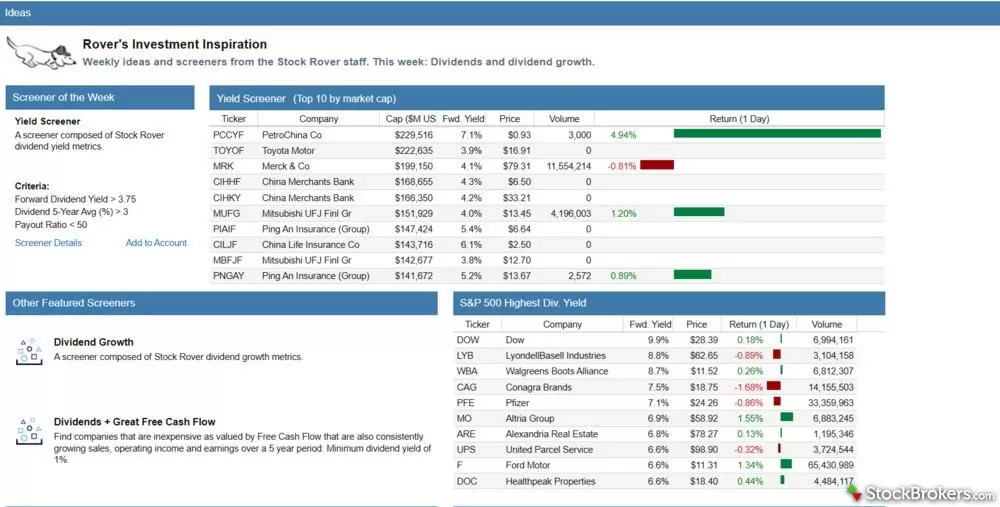Click Merck & Co price $79.31
Image resolution: width=1000 pixels, height=507 pixels.
click(x=516, y=166)
